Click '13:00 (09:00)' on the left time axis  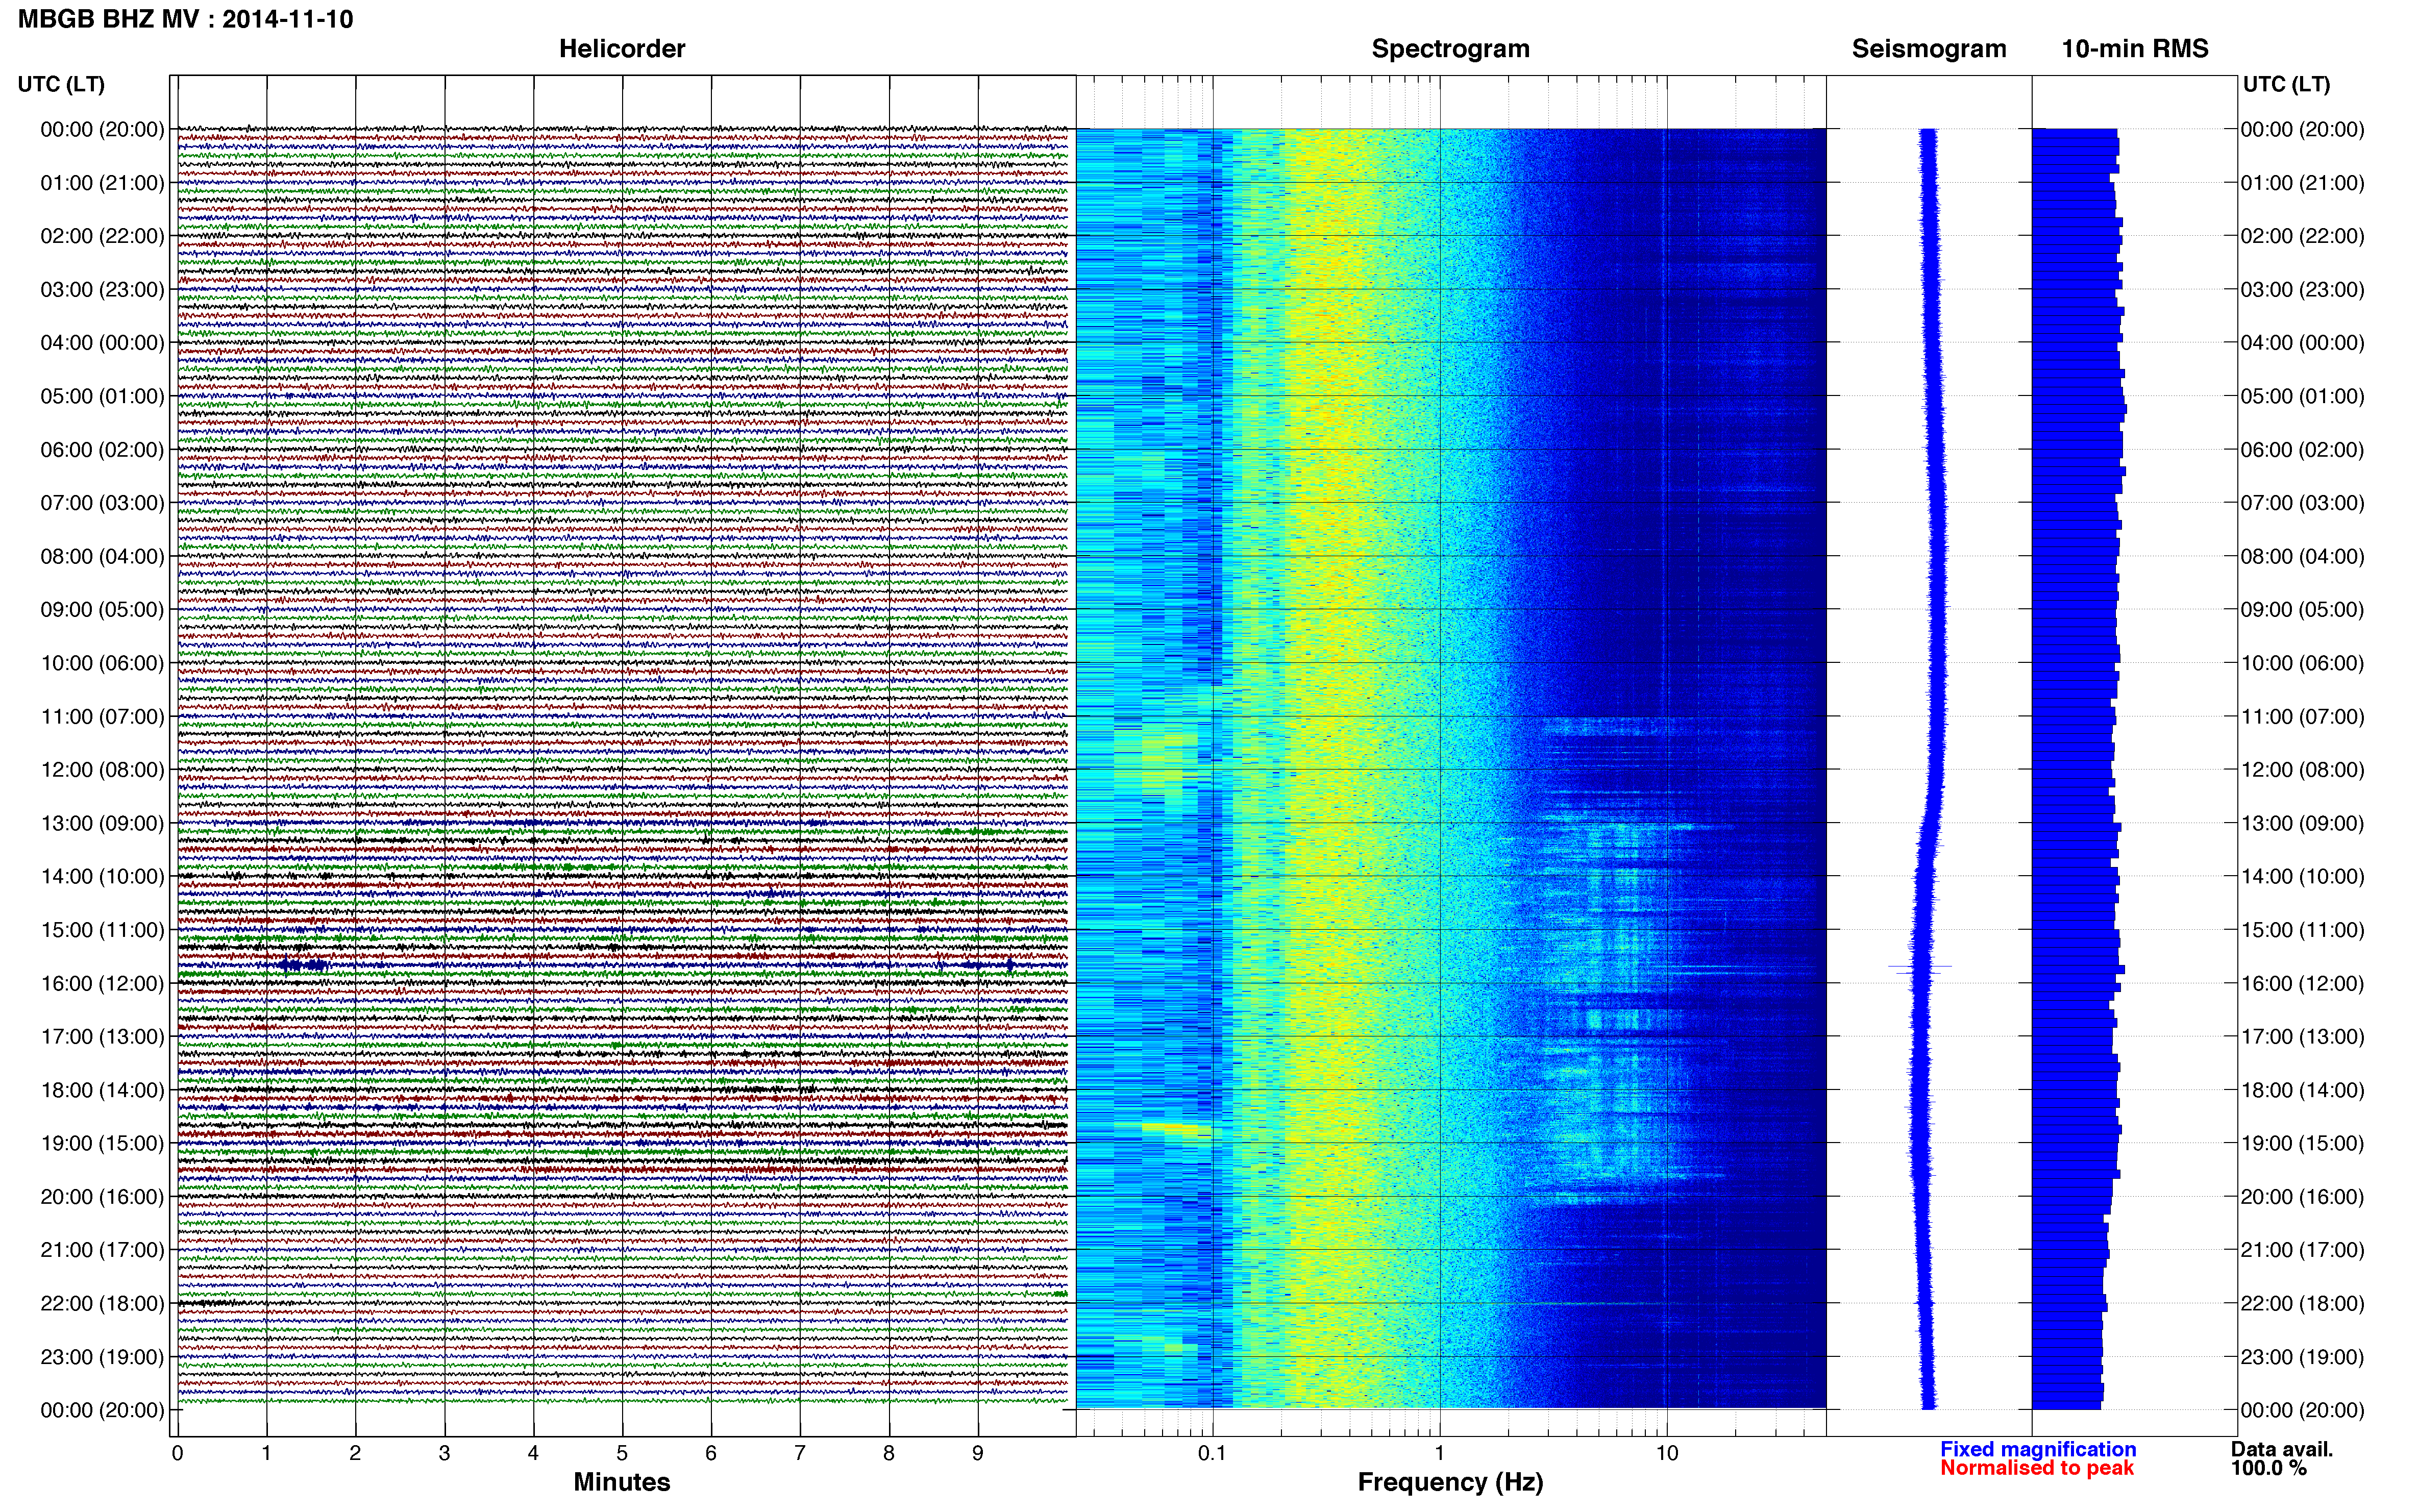click(x=102, y=823)
